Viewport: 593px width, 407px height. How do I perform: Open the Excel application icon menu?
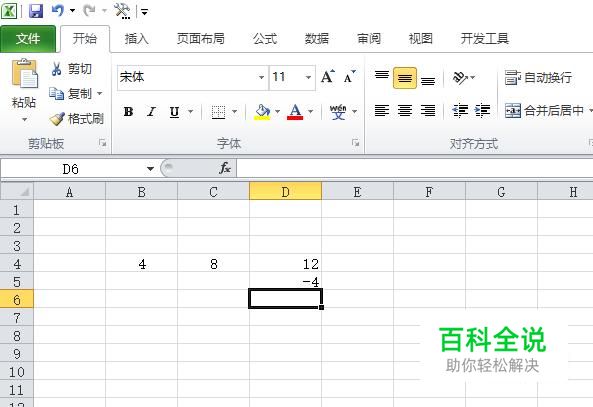pos(9,11)
